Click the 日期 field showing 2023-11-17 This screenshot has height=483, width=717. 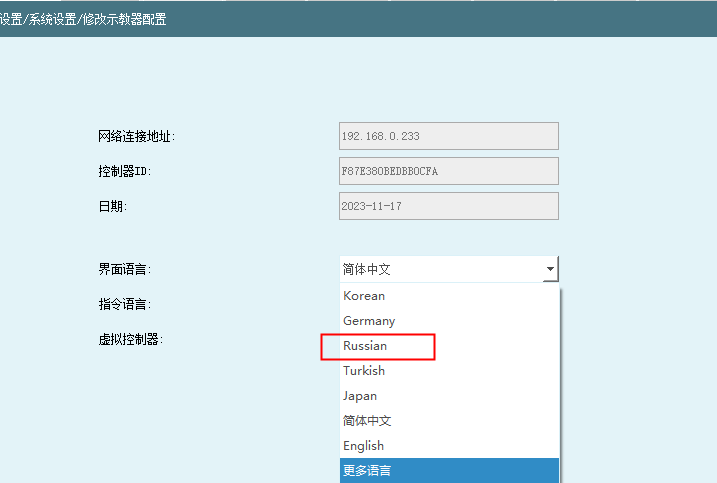pyautogui.click(x=448, y=206)
